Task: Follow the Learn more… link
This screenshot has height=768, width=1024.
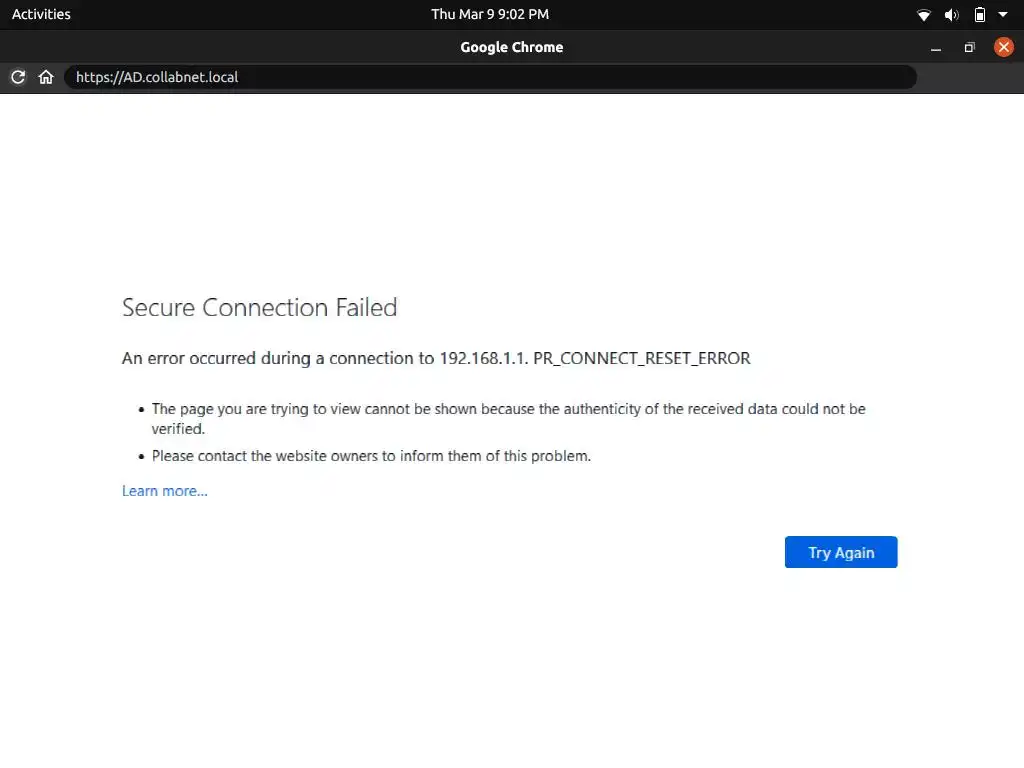Action: tap(165, 491)
